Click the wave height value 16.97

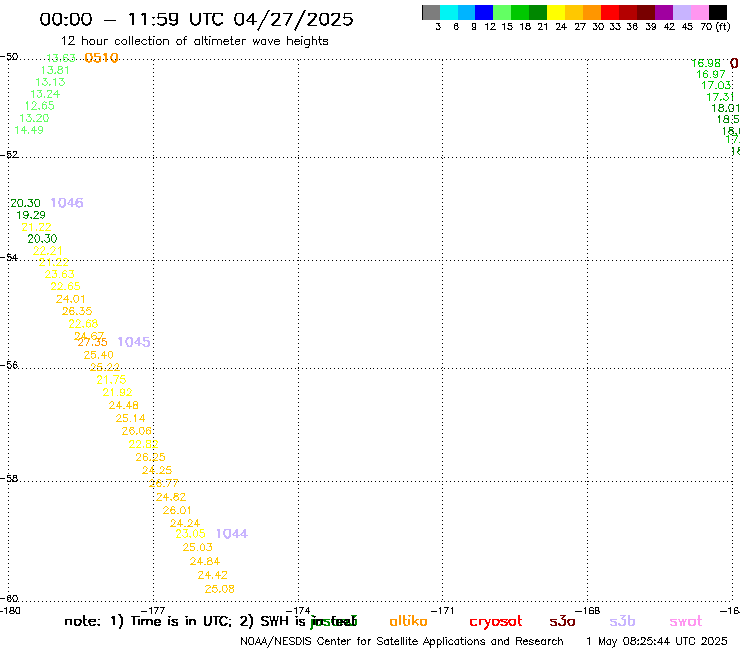coord(711,74)
